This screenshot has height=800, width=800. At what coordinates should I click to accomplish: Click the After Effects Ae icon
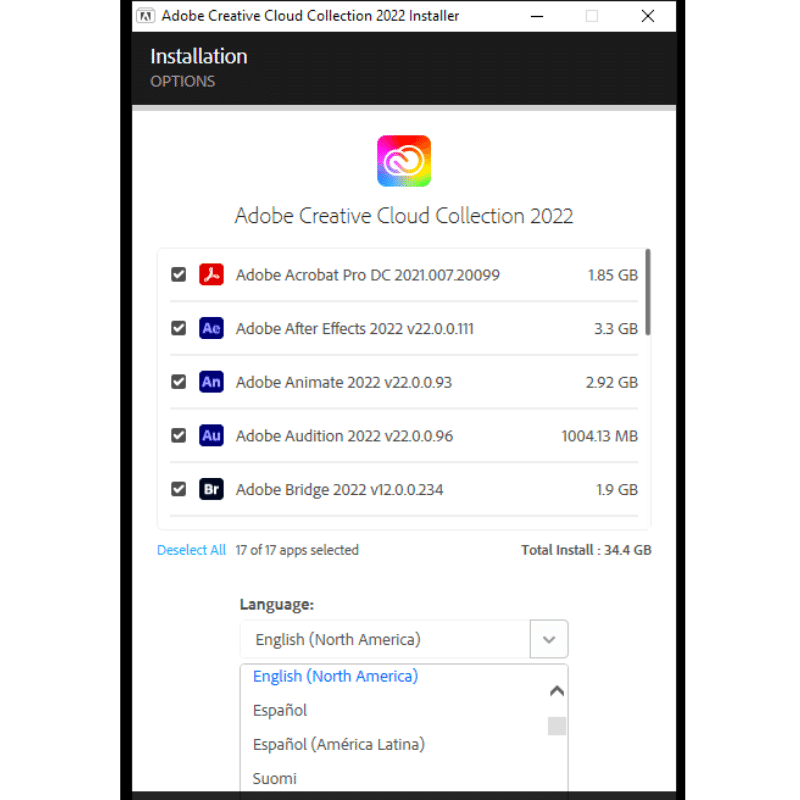211,328
